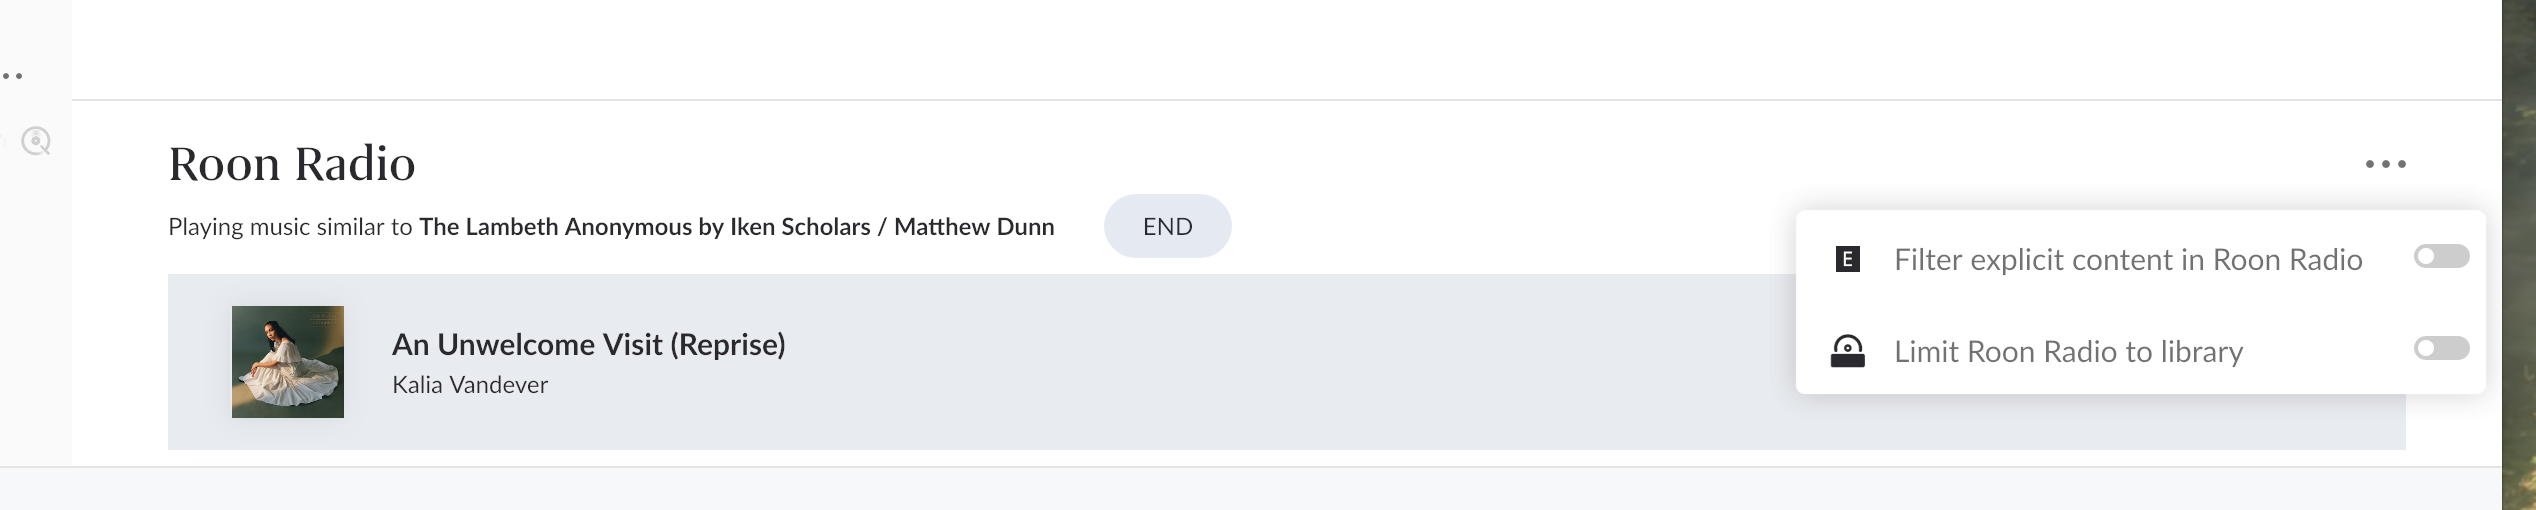Open the Iken Scholars artist link
2536x510 pixels.
click(800, 227)
